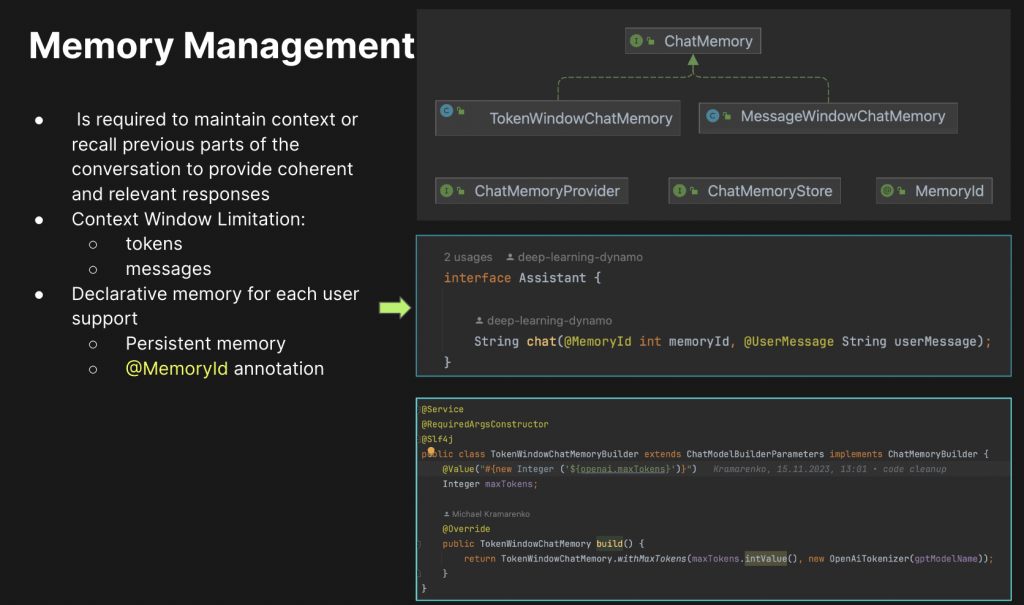Click the class icon on TokenWindowChatMemory node
1024x605 pixels.
point(446,110)
